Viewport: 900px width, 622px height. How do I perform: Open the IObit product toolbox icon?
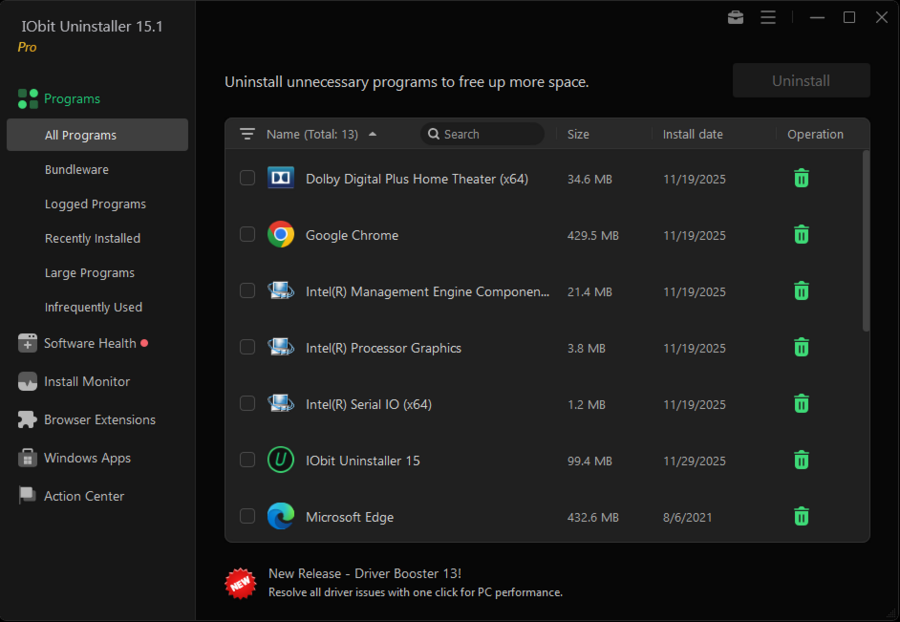pyautogui.click(x=735, y=17)
